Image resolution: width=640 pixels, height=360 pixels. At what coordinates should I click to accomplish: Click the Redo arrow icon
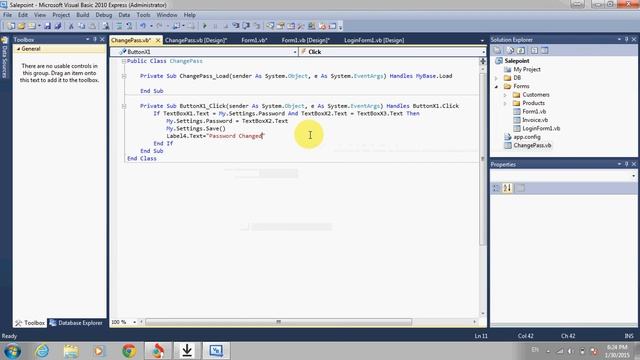159,26
